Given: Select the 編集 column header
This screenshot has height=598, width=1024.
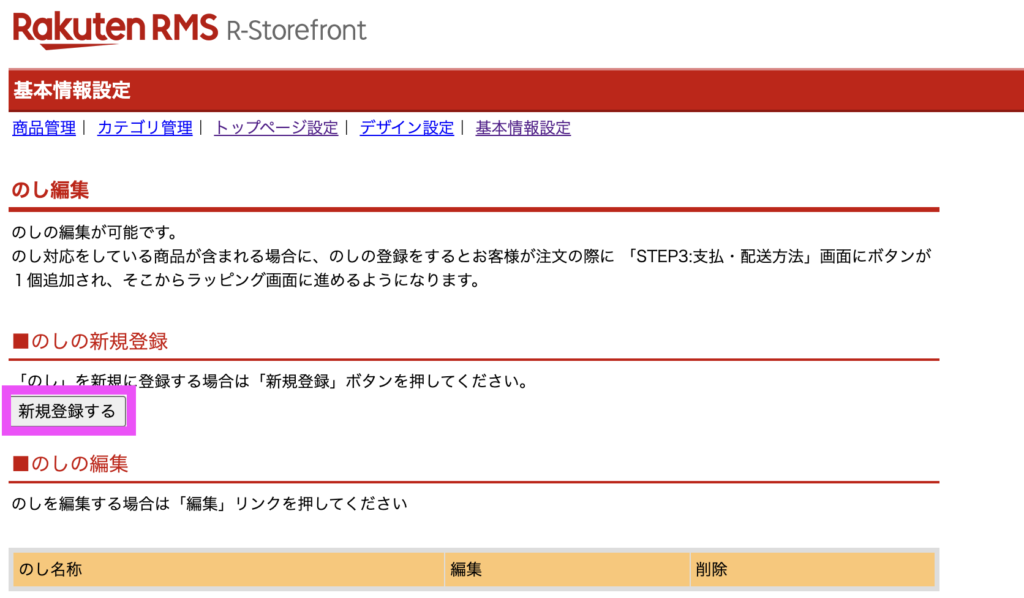Looking at the screenshot, I should click(x=567, y=569).
